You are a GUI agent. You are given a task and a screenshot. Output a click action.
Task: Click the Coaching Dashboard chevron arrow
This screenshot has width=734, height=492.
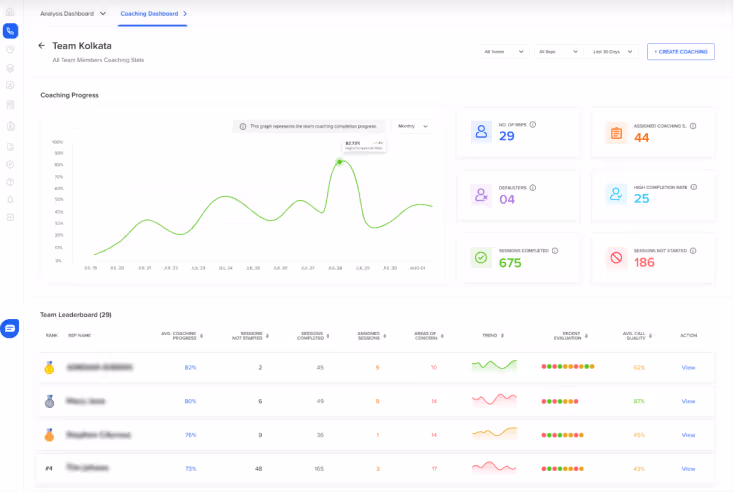click(185, 14)
